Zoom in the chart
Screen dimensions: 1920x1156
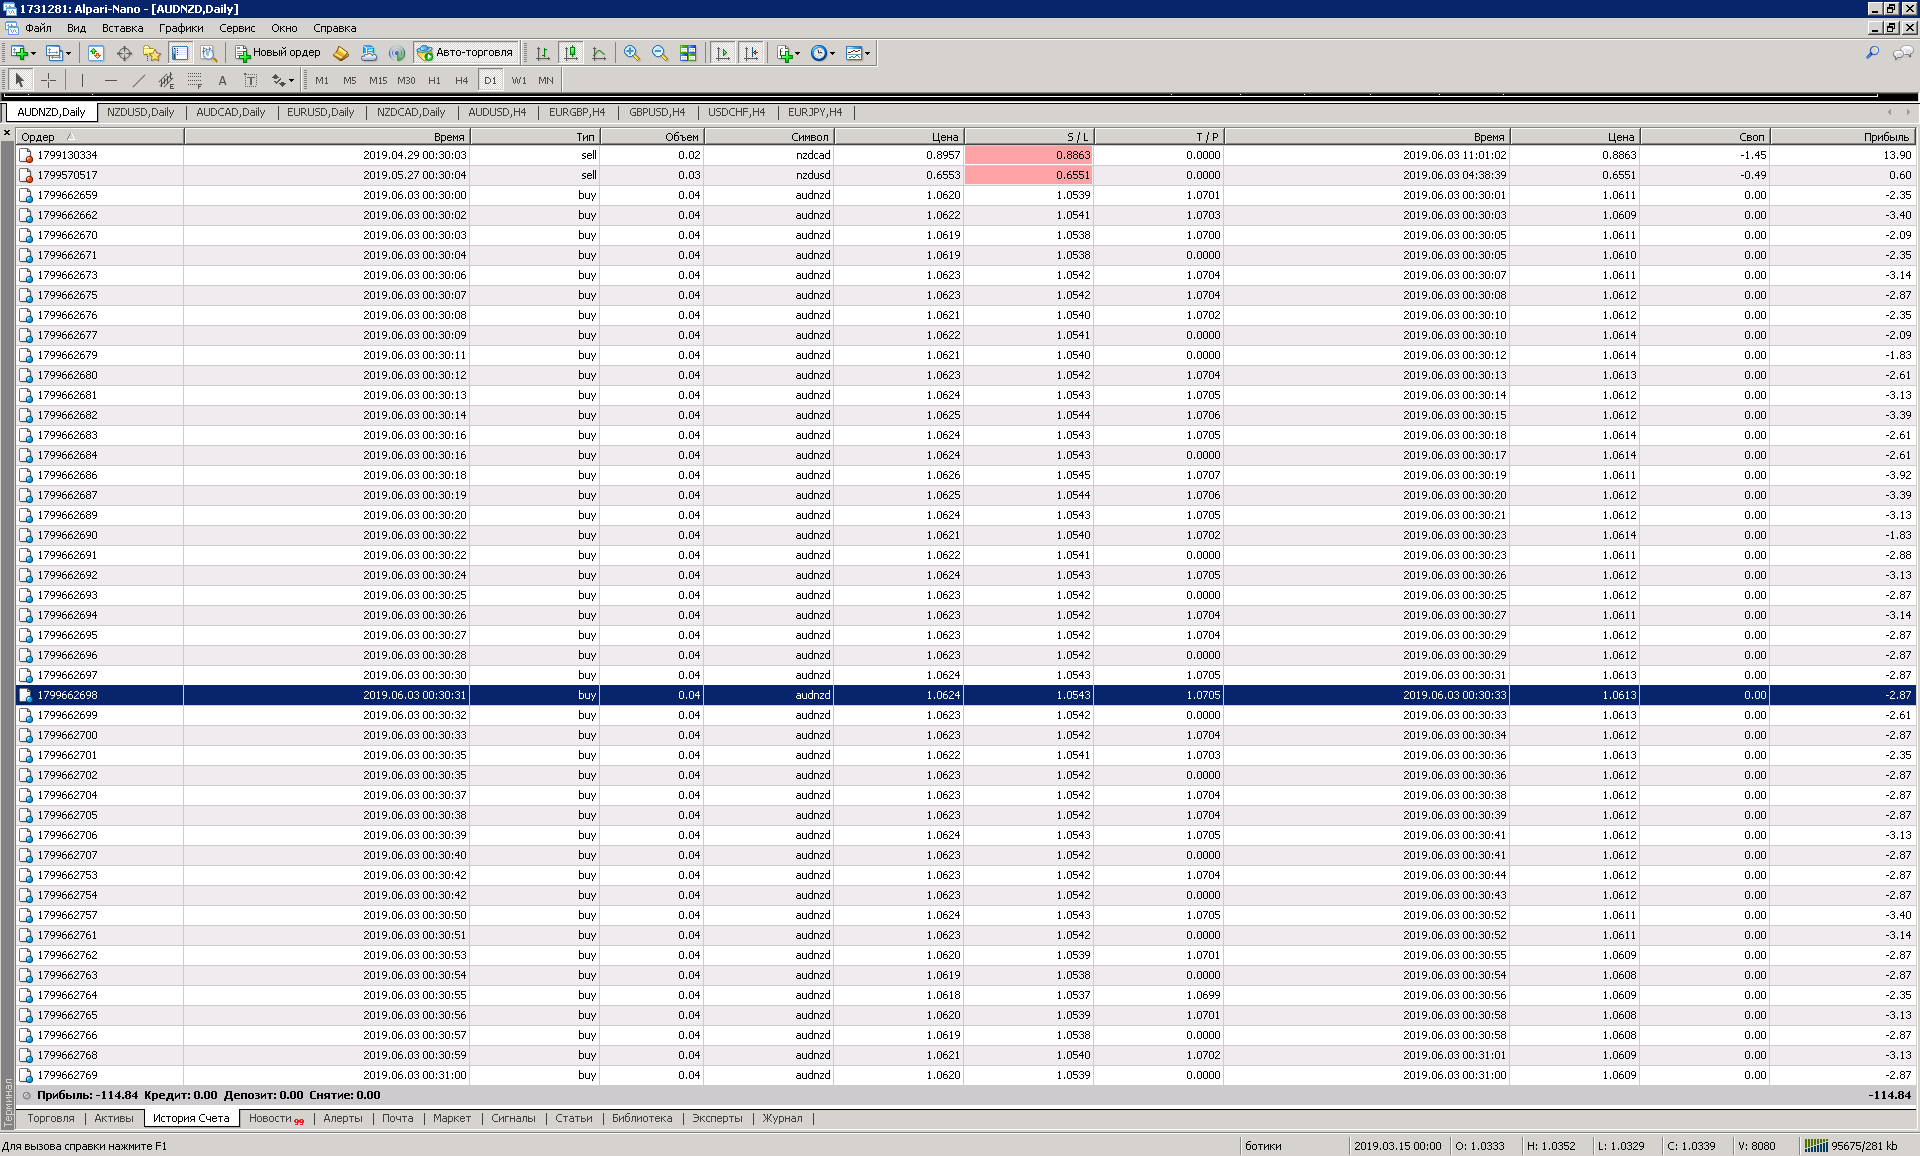pyautogui.click(x=632, y=53)
